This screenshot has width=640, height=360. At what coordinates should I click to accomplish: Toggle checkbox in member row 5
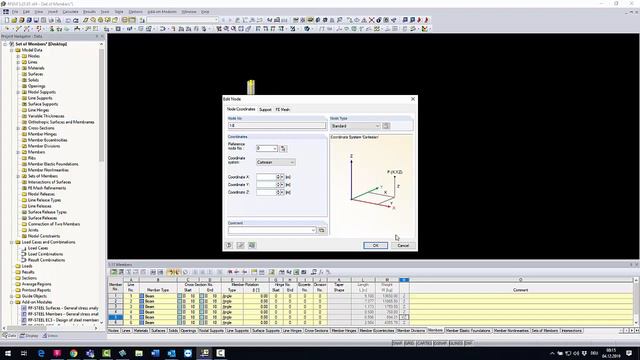click(404, 317)
